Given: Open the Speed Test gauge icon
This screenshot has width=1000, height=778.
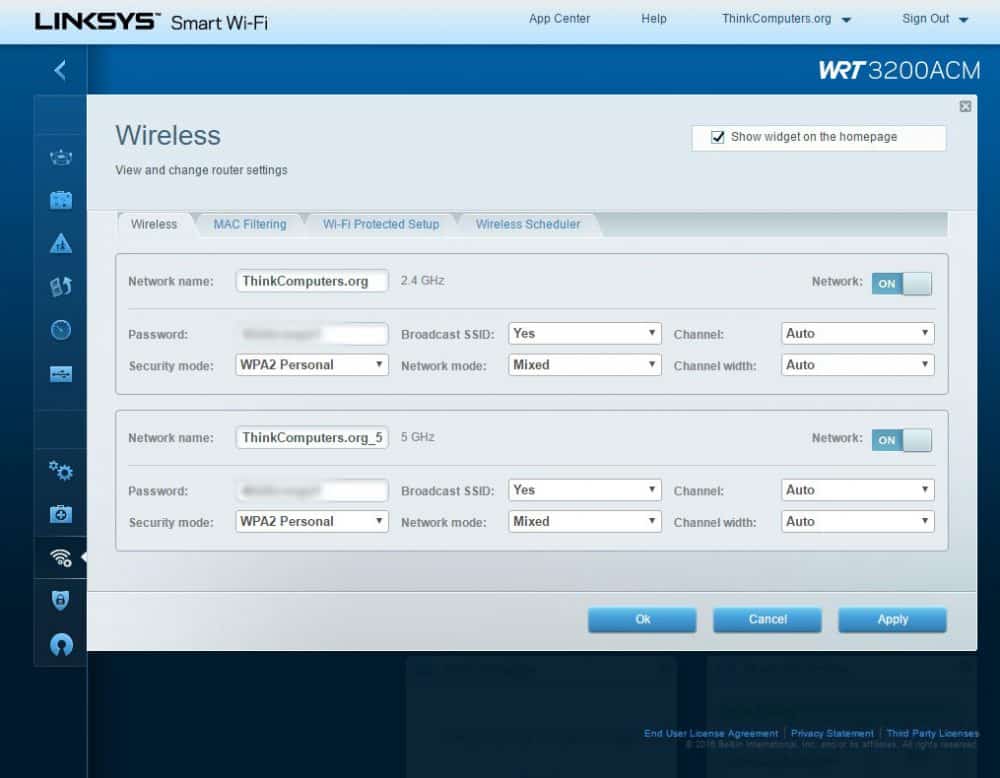Looking at the screenshot, I should click(61, 330).
